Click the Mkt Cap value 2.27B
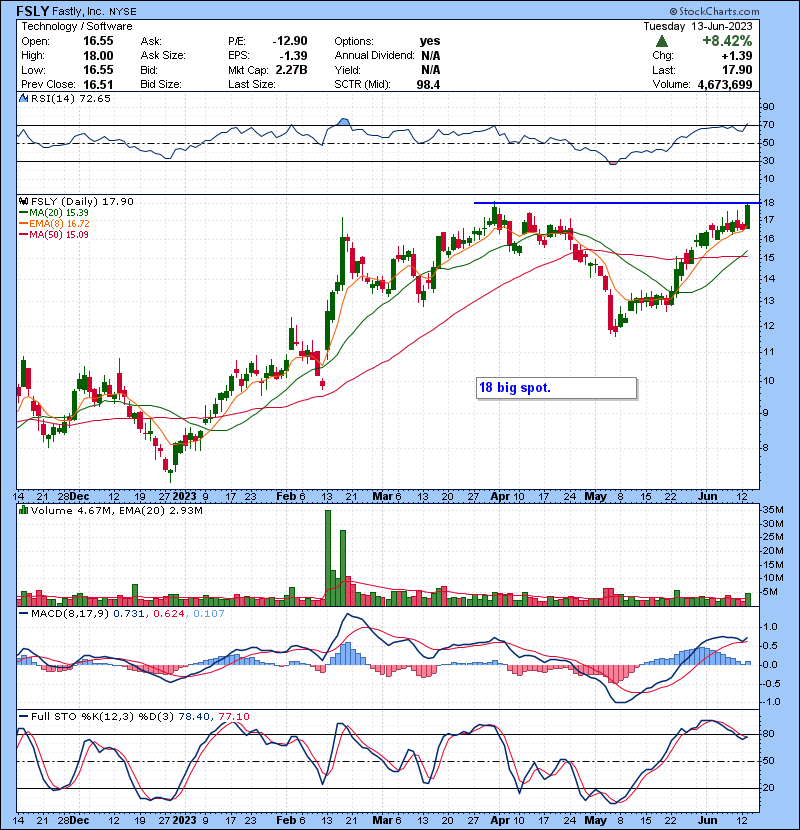The width and height of the screenshot is (800, 830). click(x=291, y=70)
